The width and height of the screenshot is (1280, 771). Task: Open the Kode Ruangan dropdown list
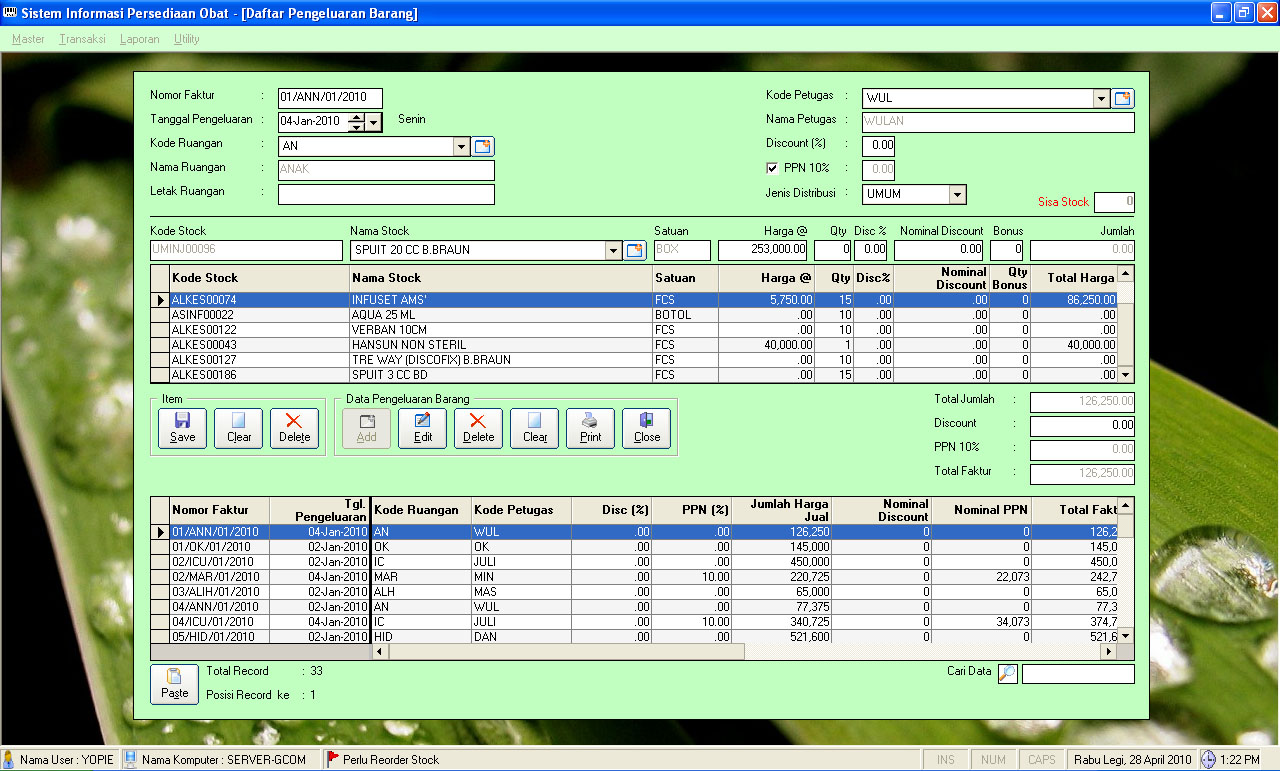(x=461, y=147)
